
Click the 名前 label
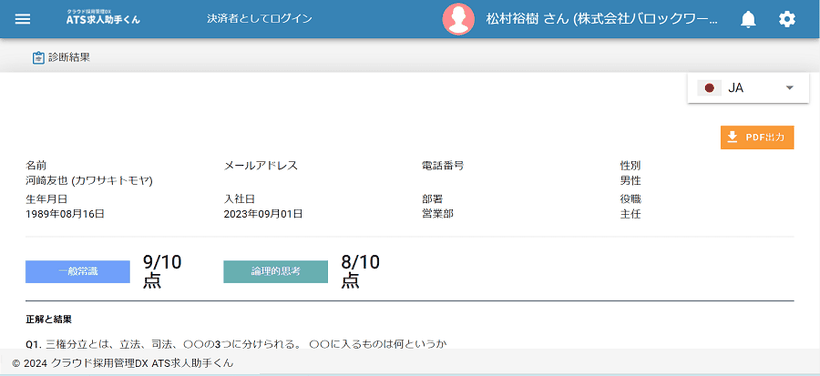pyautogui.click(x=36, y=166)
